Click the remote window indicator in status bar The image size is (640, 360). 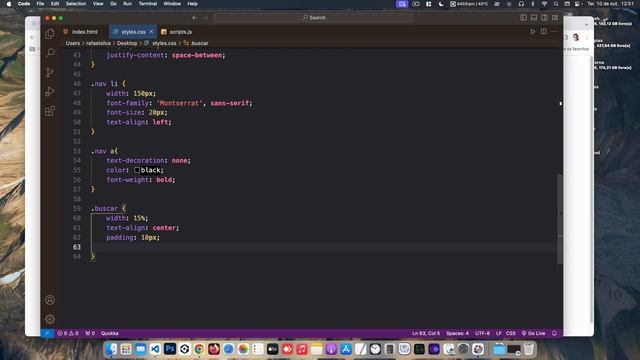tap(47, 333)
